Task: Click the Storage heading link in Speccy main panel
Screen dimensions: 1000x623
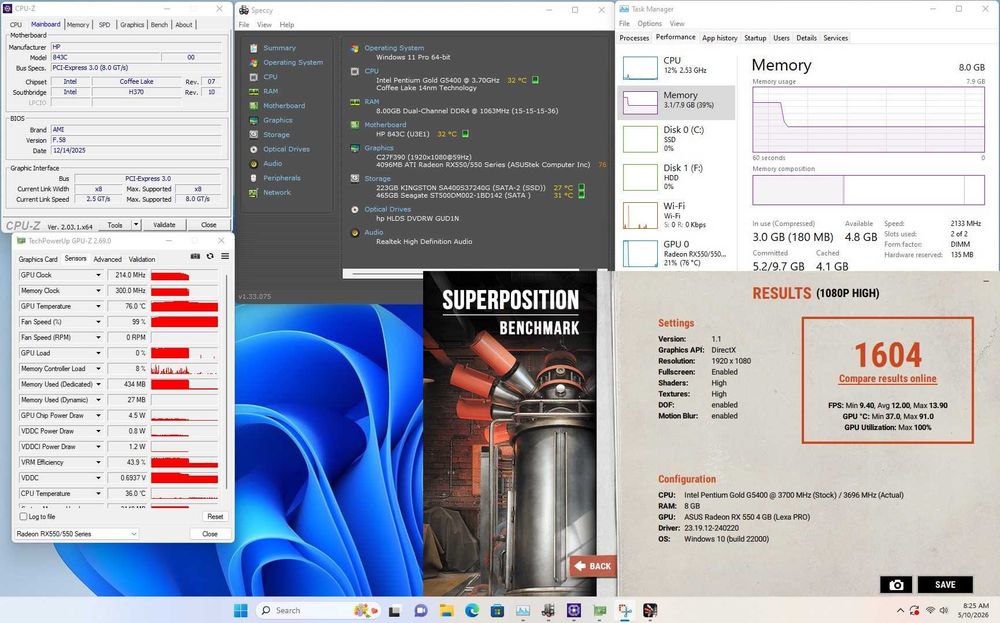Action: [378, 179]
